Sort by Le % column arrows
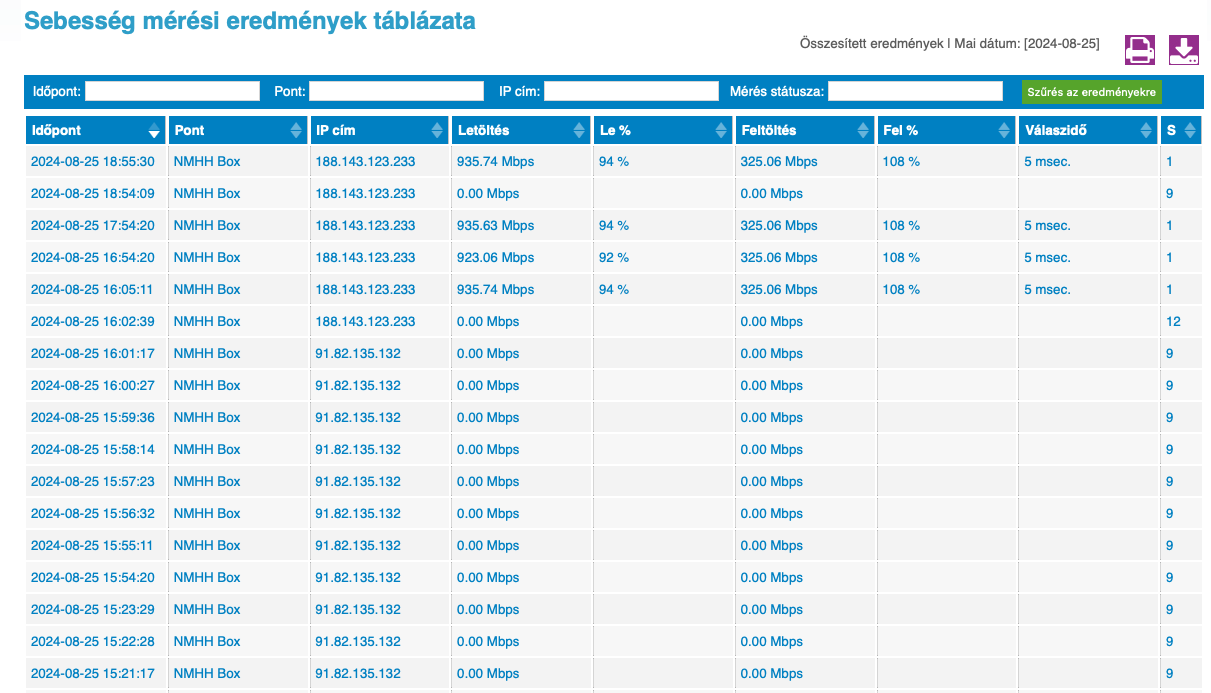Screen dimensions: 1211x693 (722, 131)
